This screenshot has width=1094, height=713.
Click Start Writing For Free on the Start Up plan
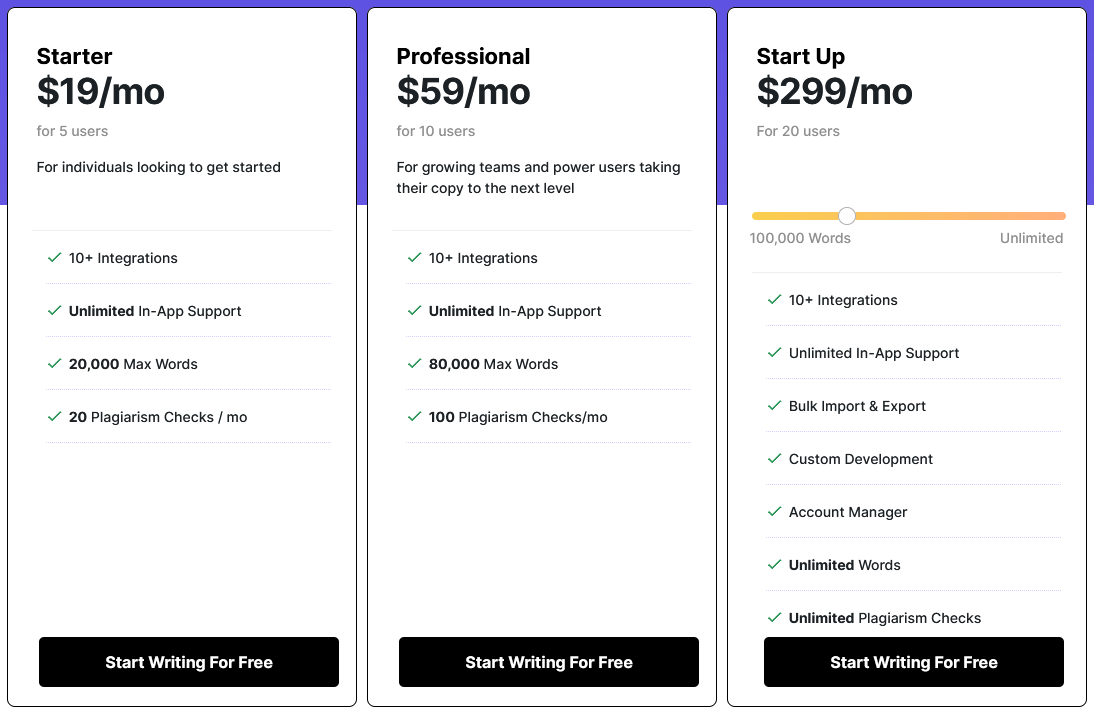pos(913,662)
